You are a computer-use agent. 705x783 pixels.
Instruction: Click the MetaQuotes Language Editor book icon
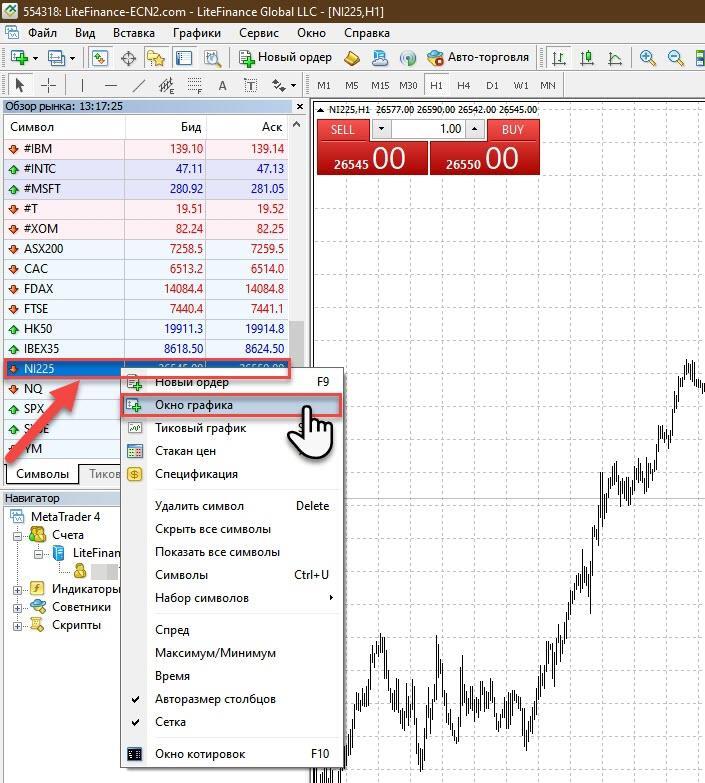pyautogui.click(x=352, y=58)
